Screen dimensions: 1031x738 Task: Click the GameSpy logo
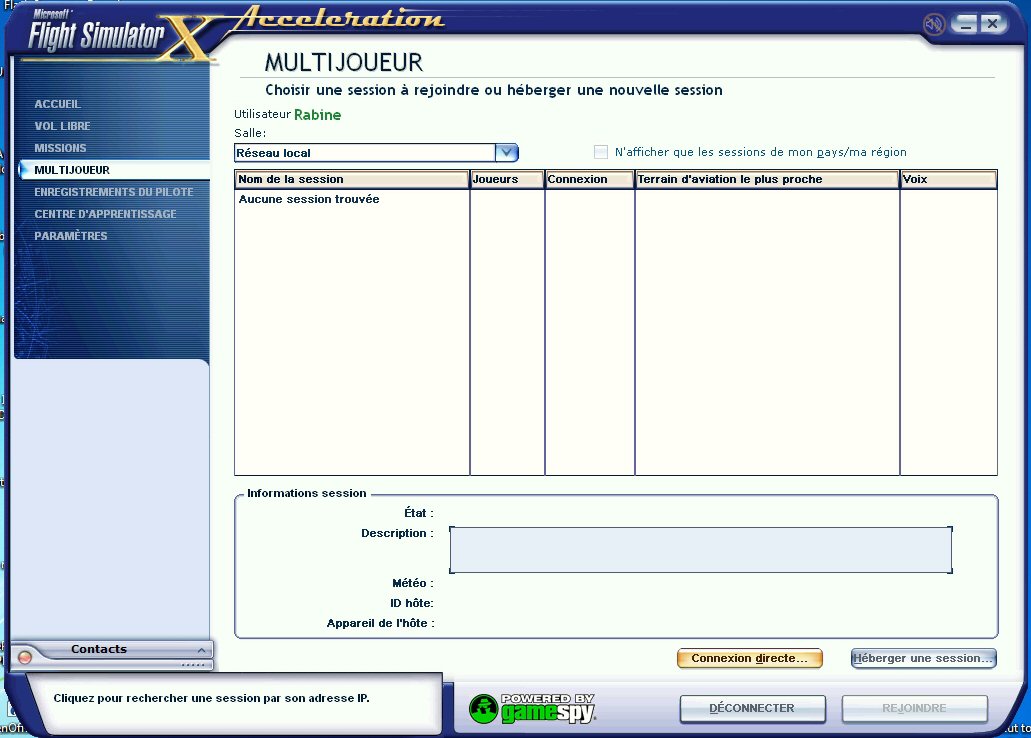[x=533, y=708]
